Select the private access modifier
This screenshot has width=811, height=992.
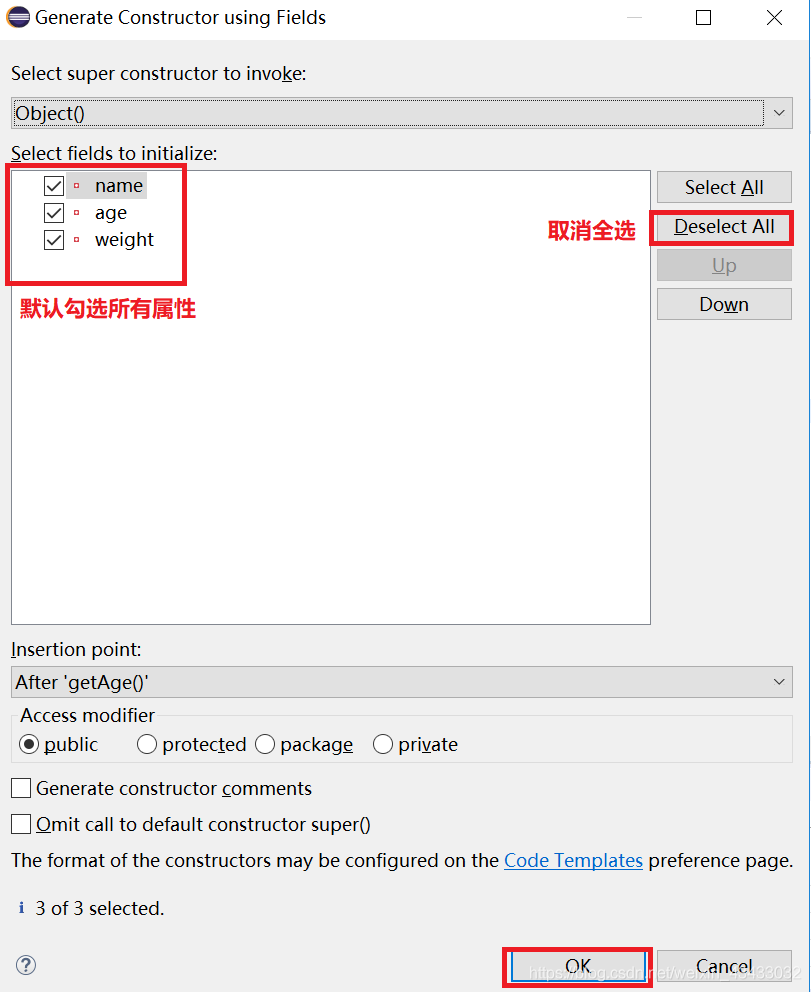(x=383, y=745)
